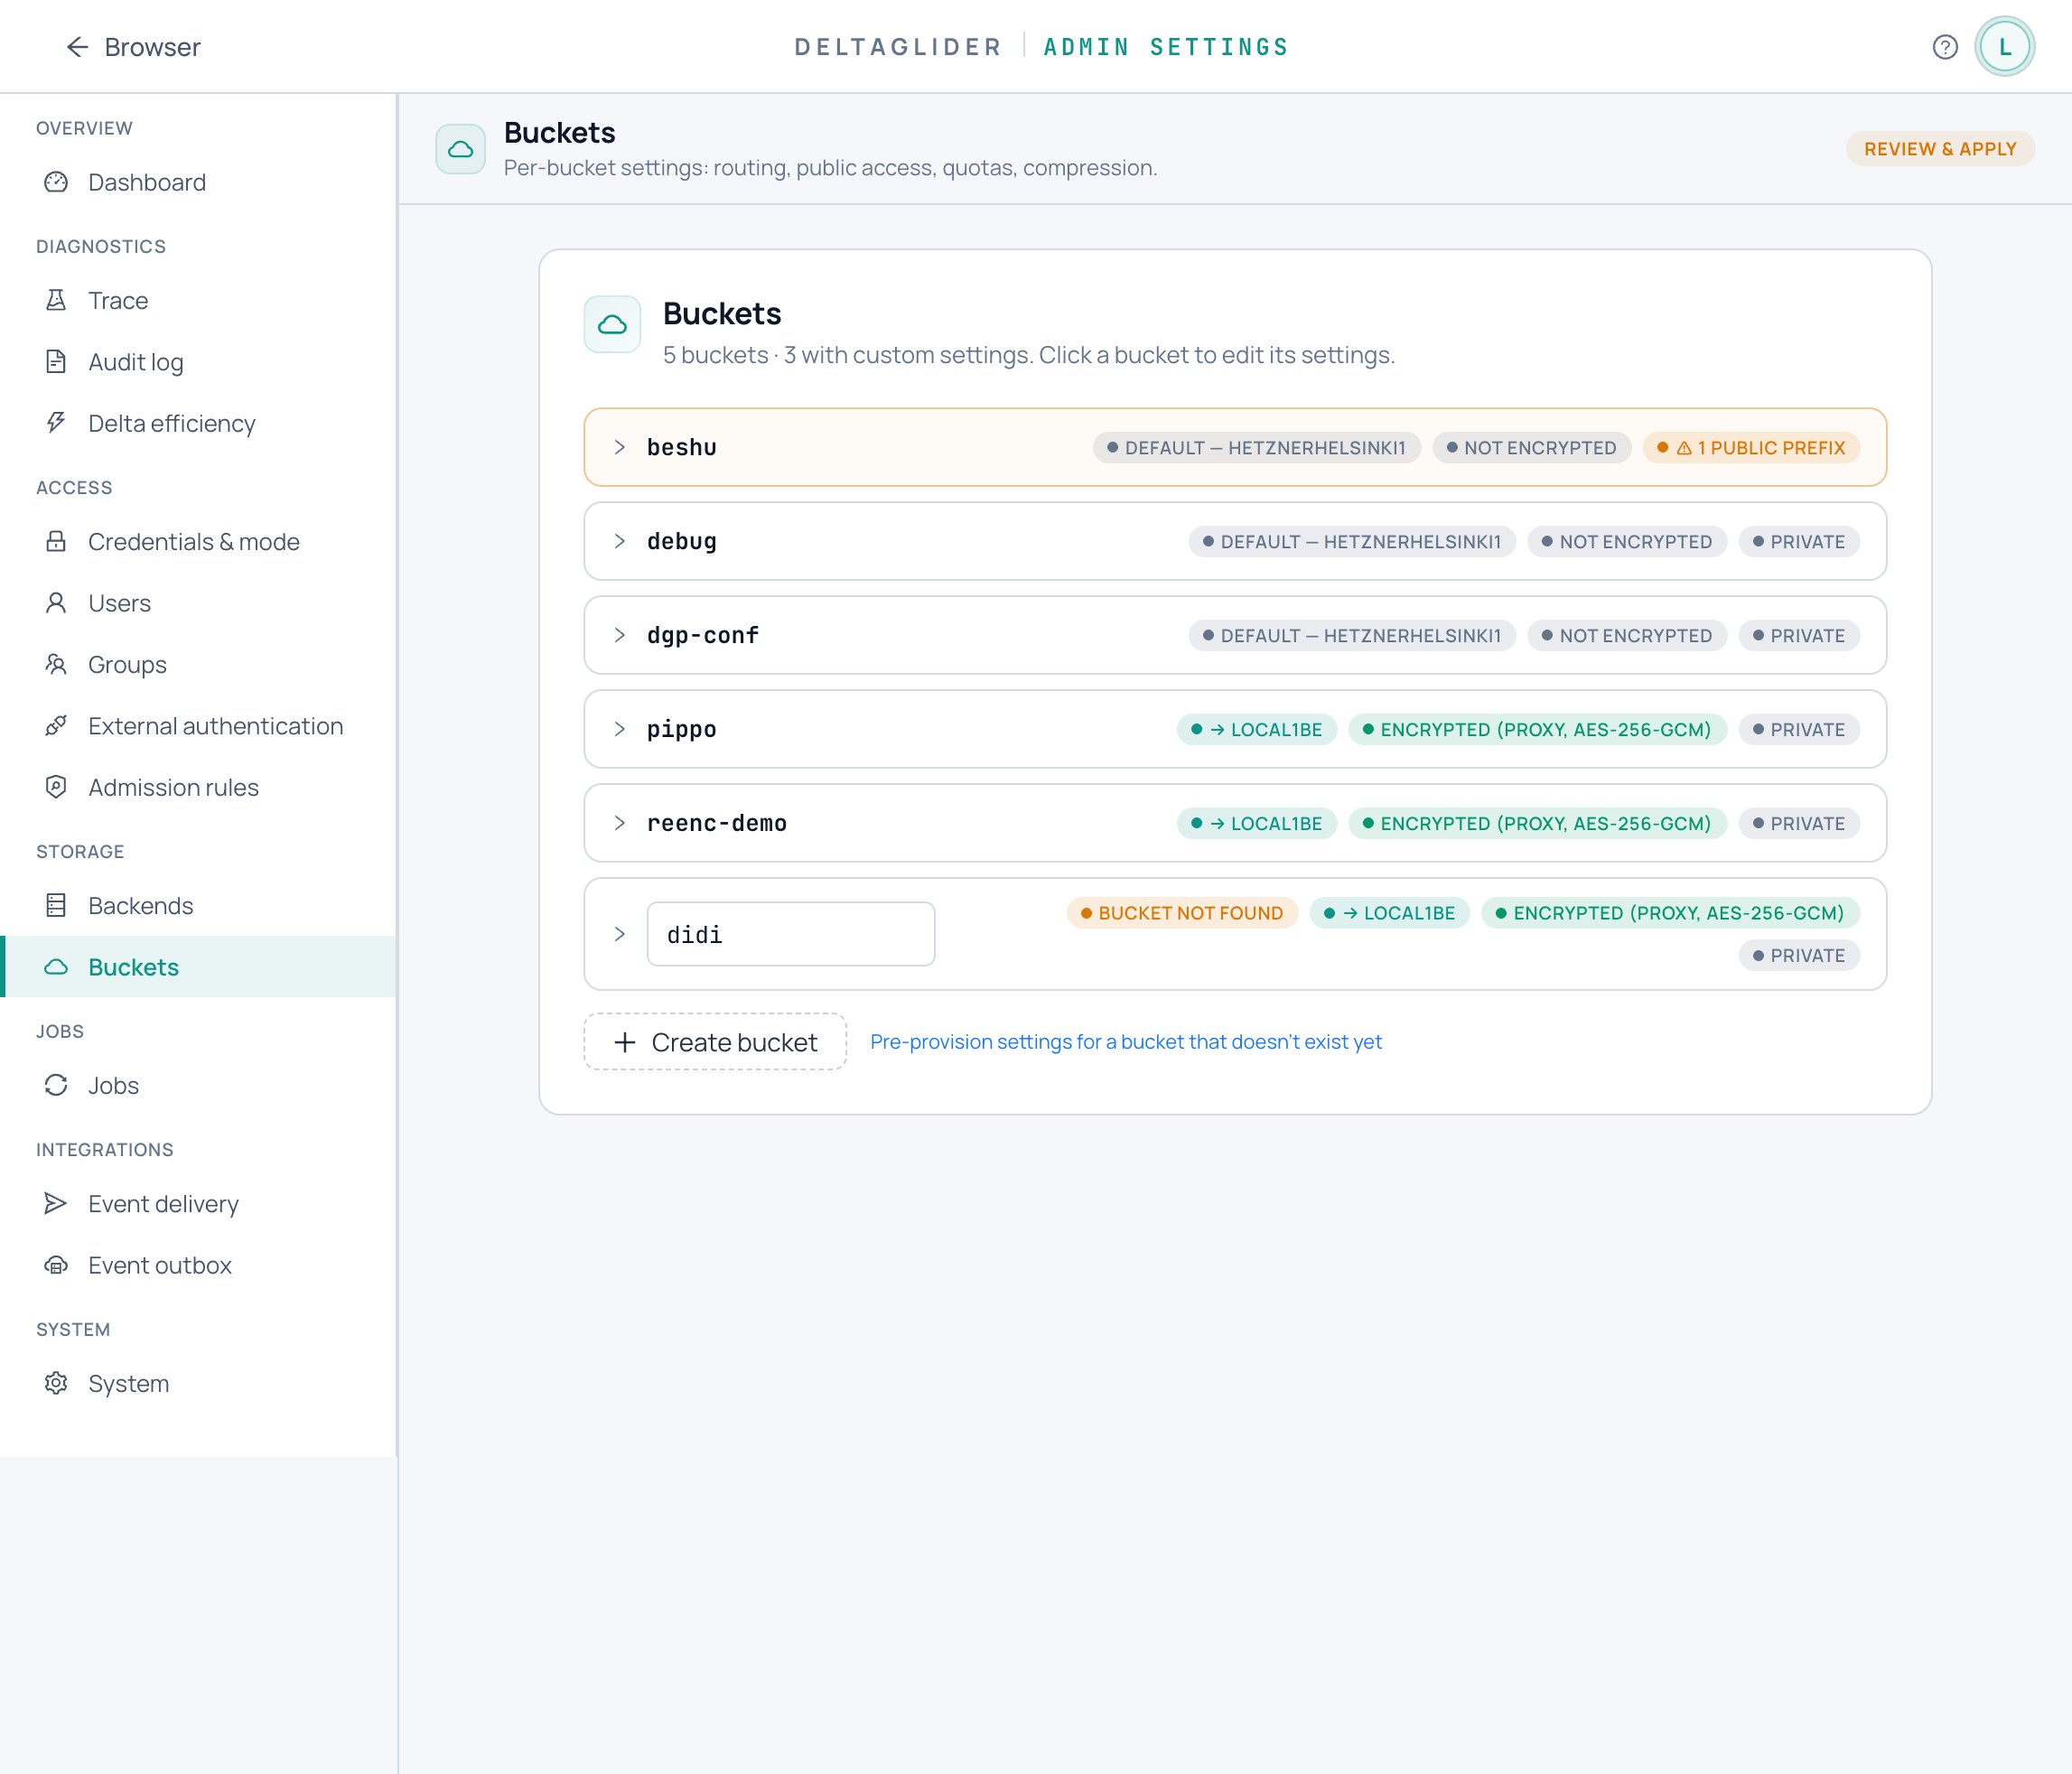Click the Users person icon

56,603
